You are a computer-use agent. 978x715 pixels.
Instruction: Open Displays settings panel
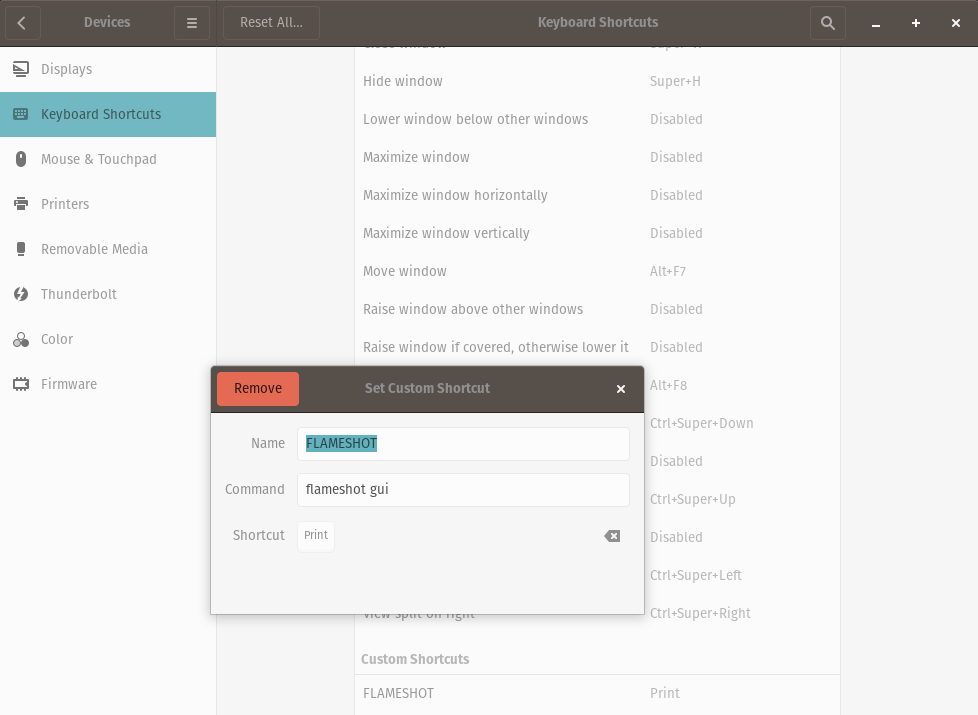tap(108, 69)
